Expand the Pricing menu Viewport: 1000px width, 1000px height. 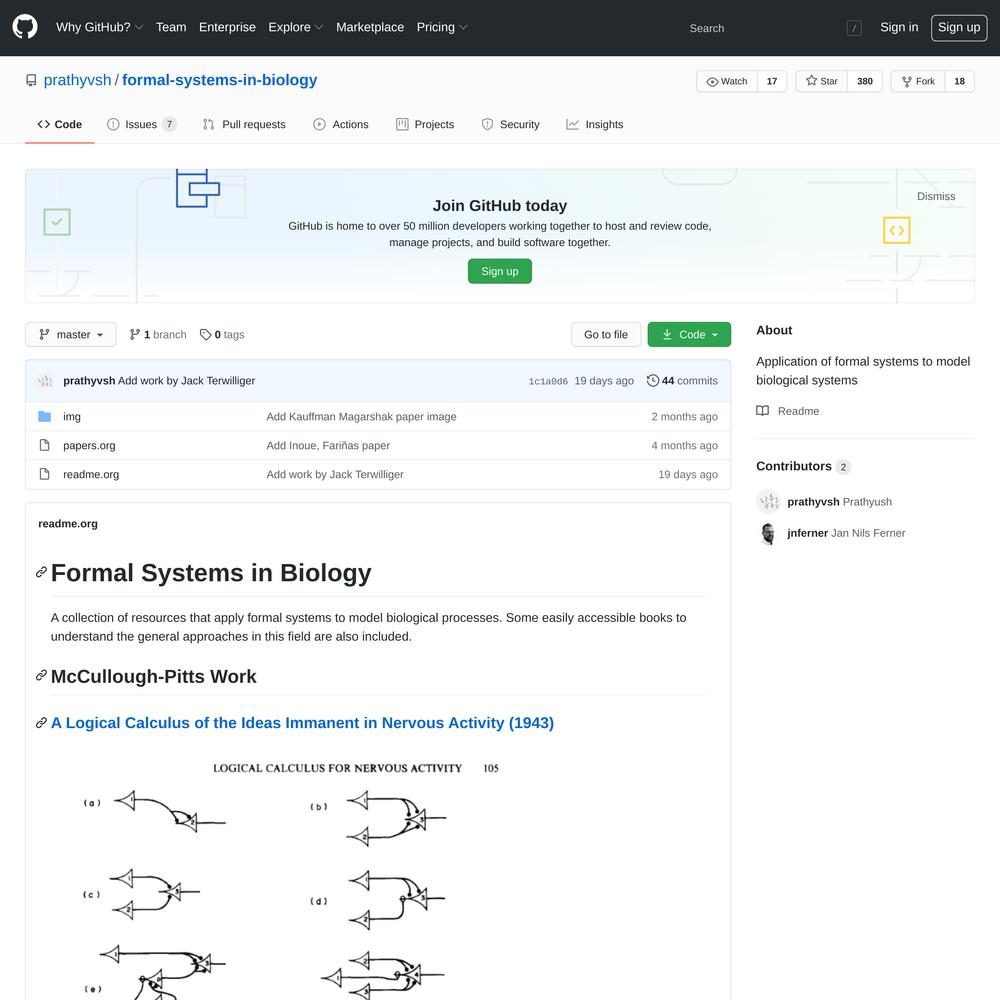(x=442, y=27)
